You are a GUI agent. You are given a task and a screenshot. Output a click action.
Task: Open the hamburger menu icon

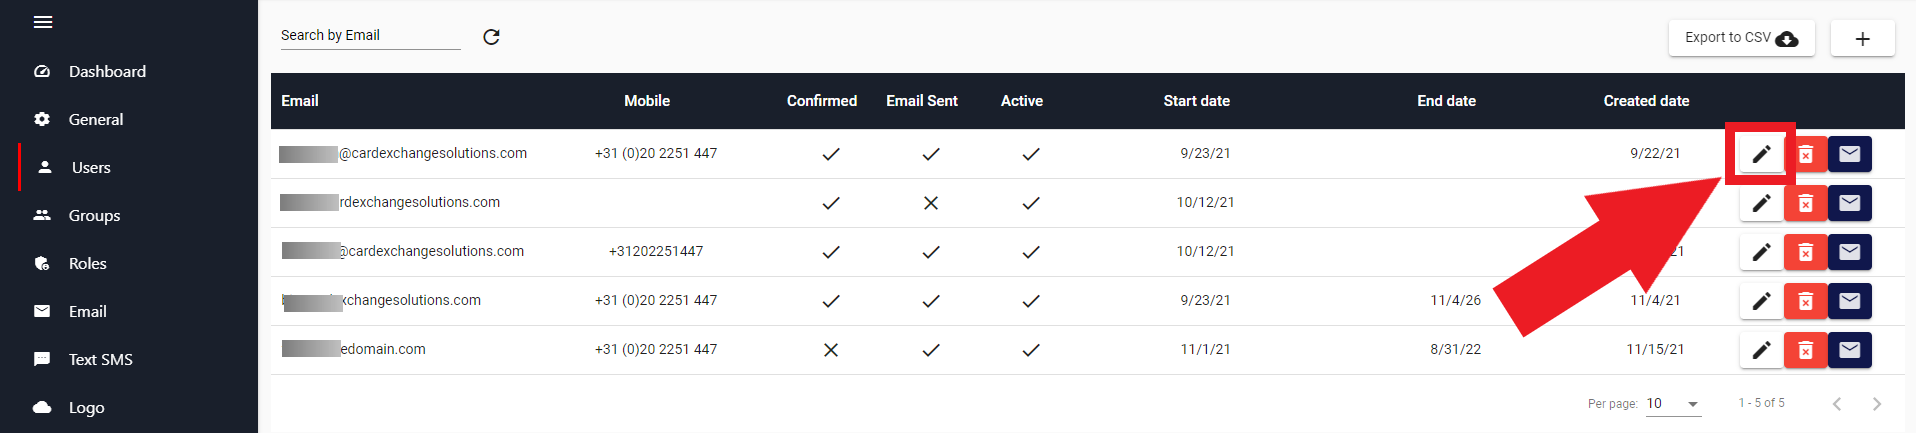[x=43, y=22]
